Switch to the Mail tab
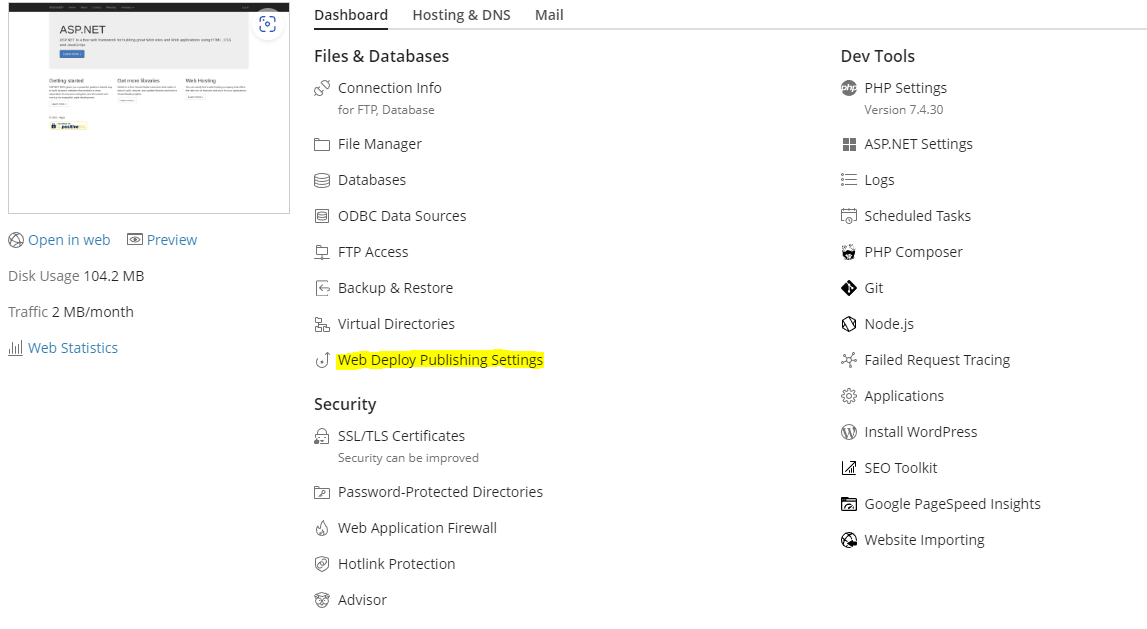 549,15
